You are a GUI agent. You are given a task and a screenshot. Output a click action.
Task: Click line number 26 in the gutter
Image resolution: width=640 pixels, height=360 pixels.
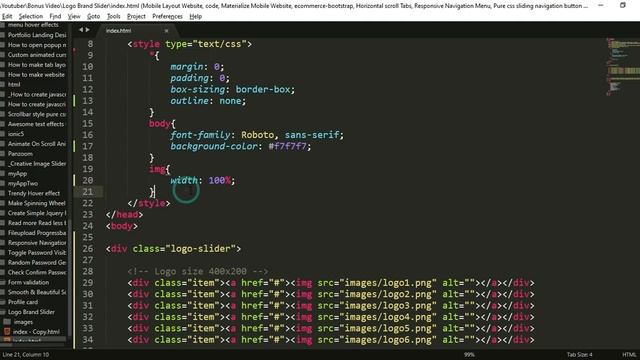click(x=88, y=249)
